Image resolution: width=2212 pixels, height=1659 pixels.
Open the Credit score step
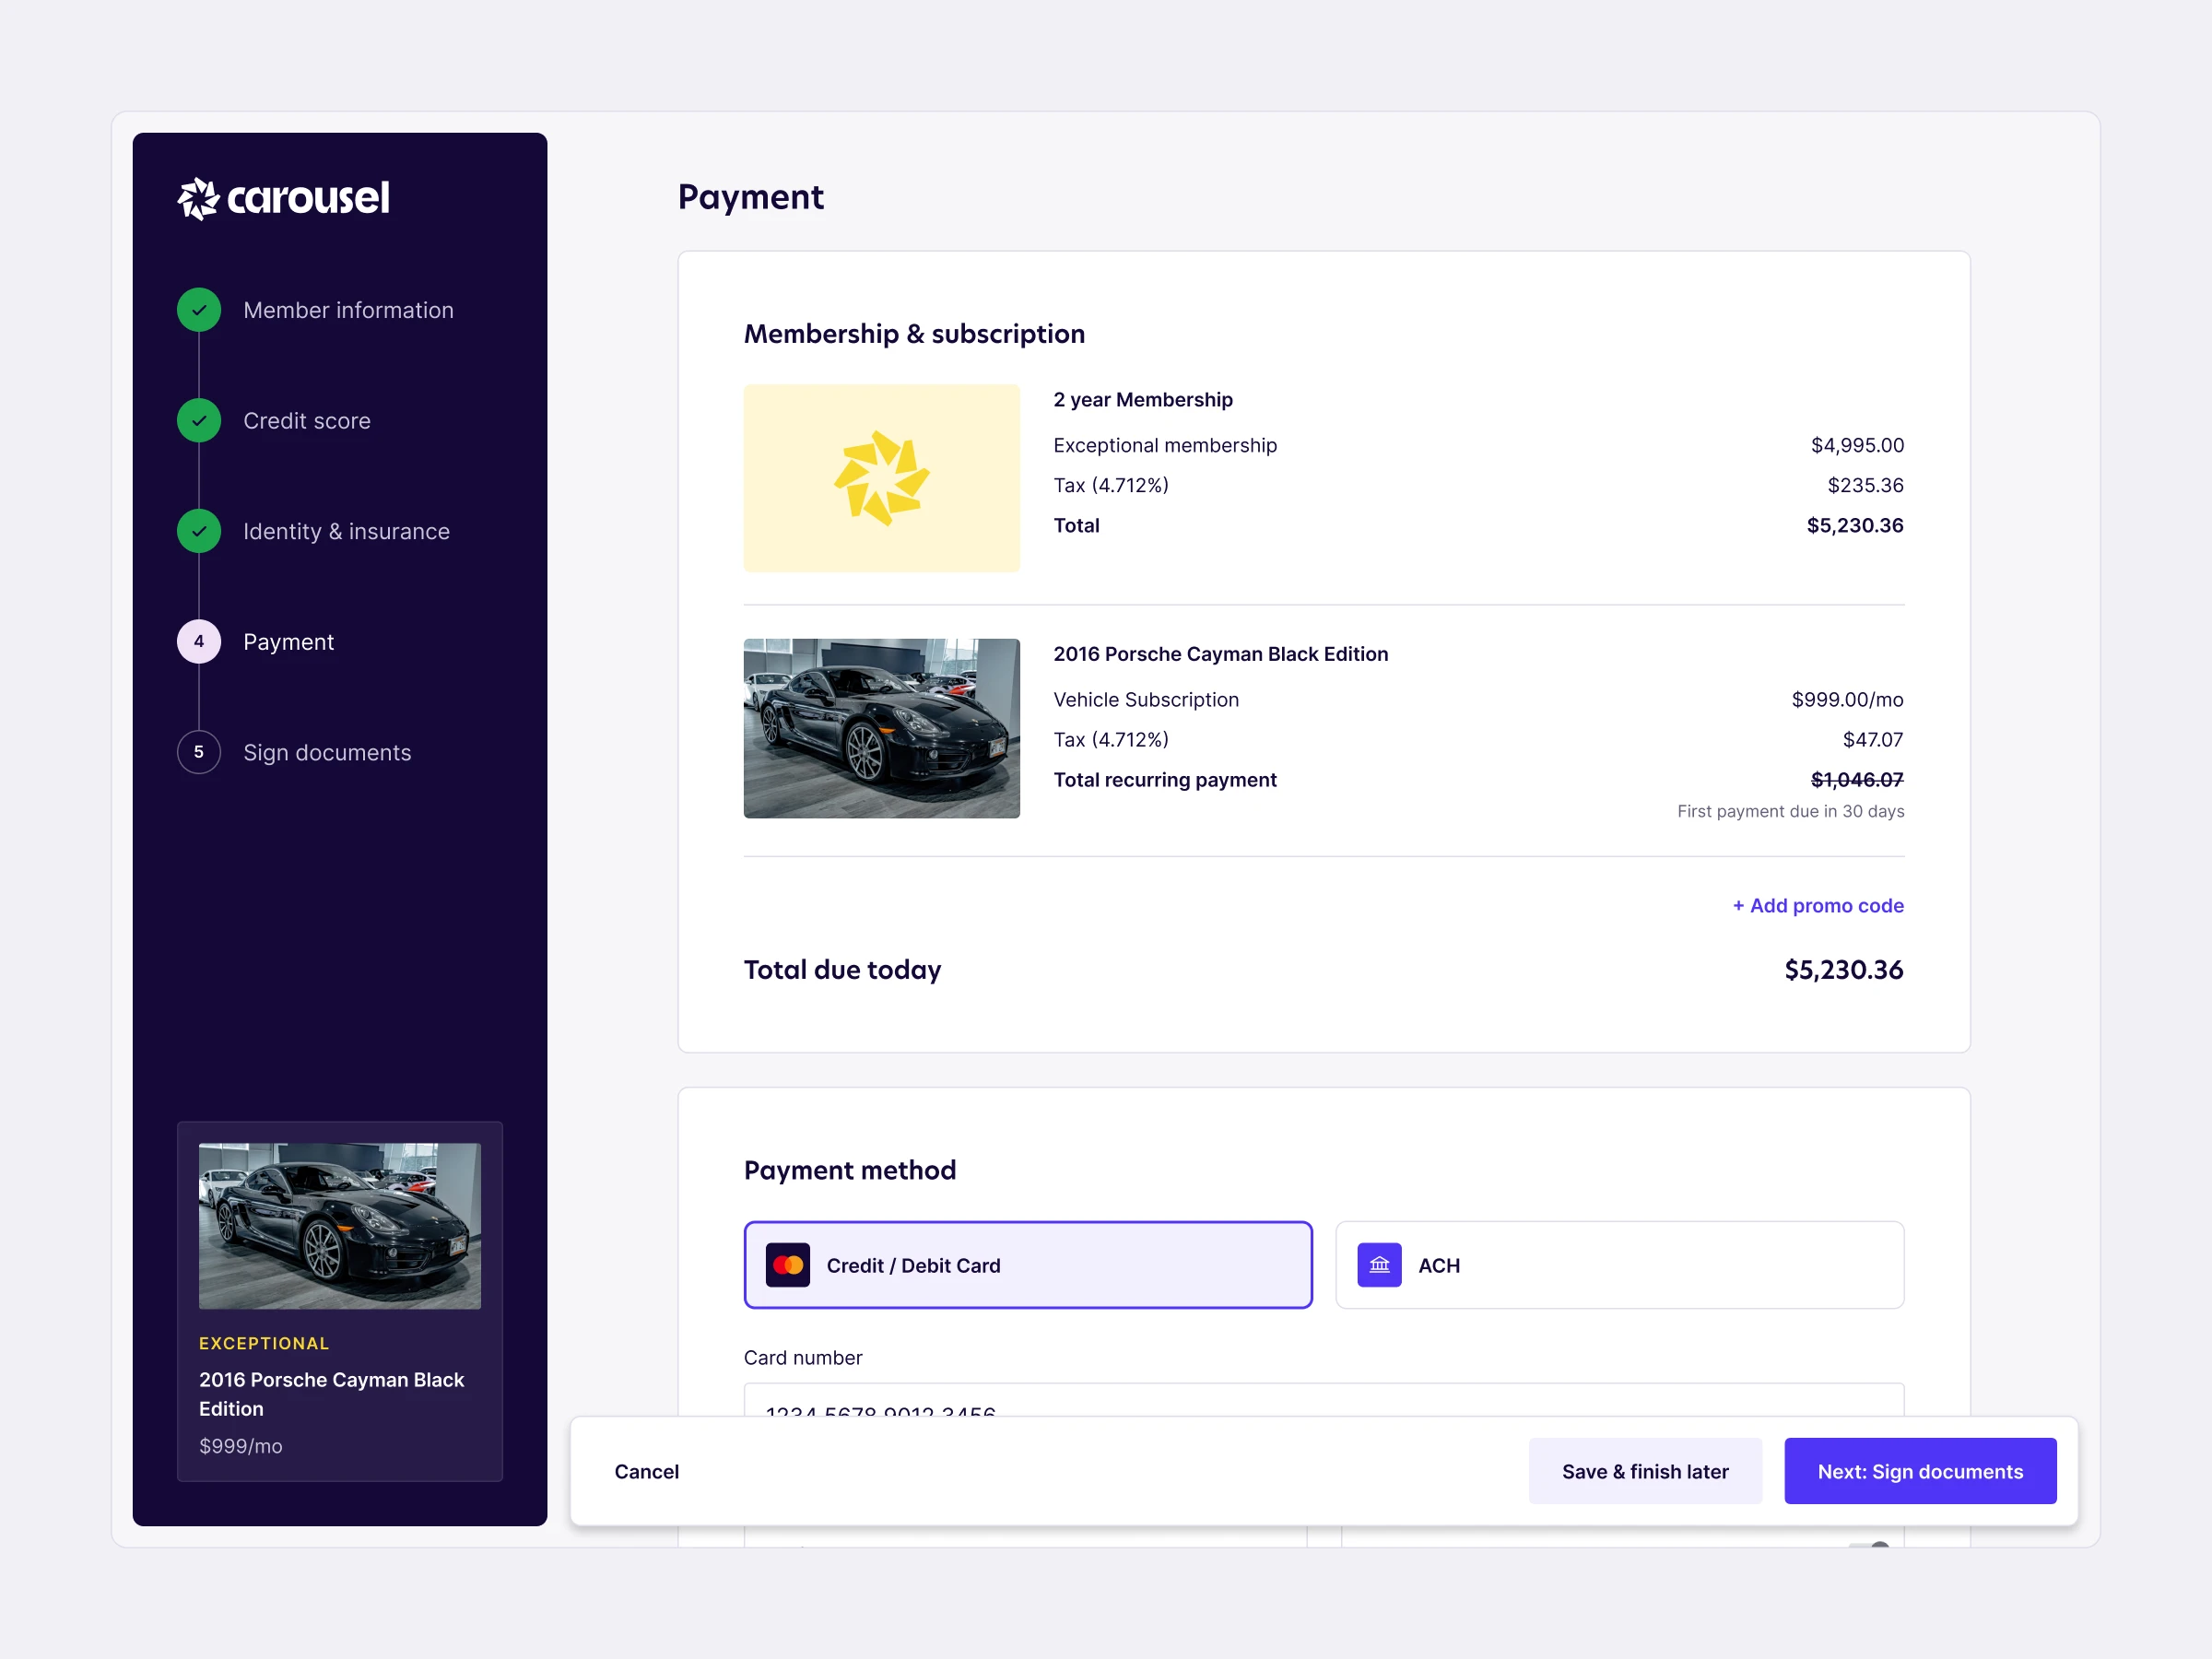pyautogui.click(x=307, y=421)
